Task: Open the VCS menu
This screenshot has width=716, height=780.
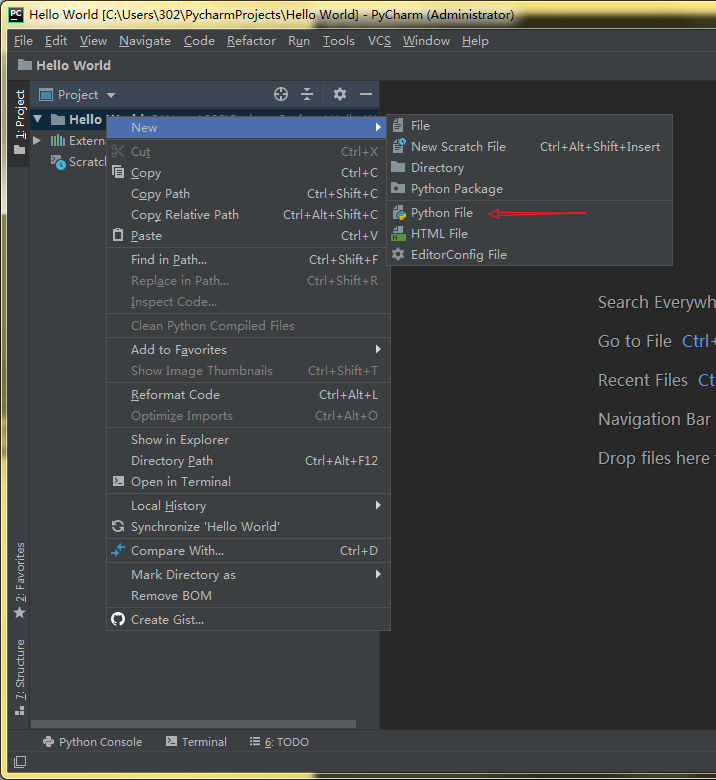Action: pyautogui.click(x=379, y=41)
